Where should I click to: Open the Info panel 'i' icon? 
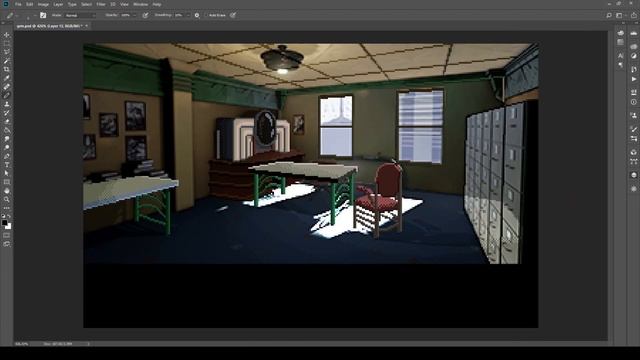tap(633, 102)
